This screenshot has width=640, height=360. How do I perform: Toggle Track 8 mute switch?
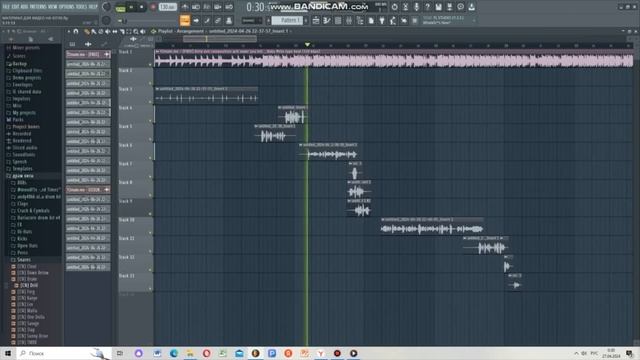150,196
